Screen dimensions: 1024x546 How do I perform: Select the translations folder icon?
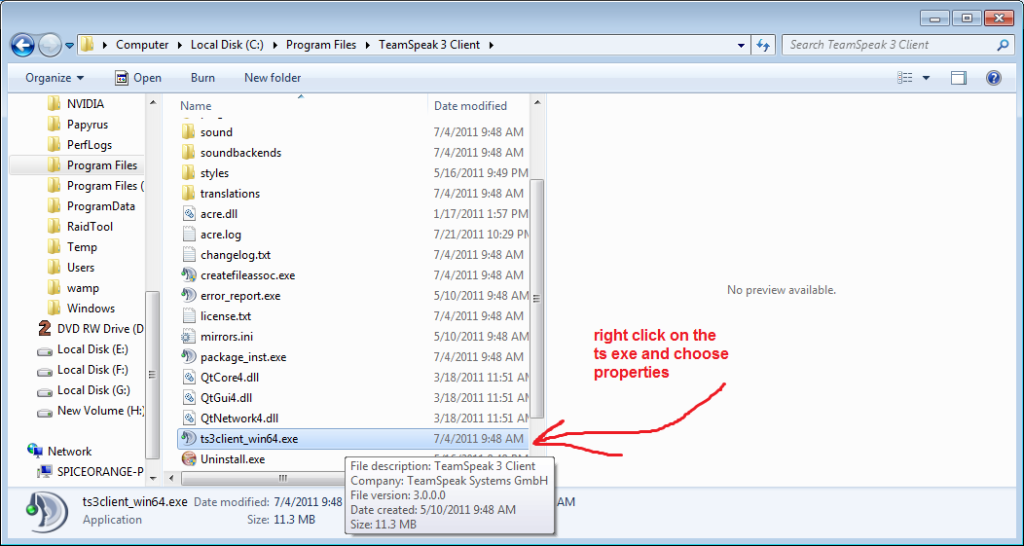tap(188, 193)
